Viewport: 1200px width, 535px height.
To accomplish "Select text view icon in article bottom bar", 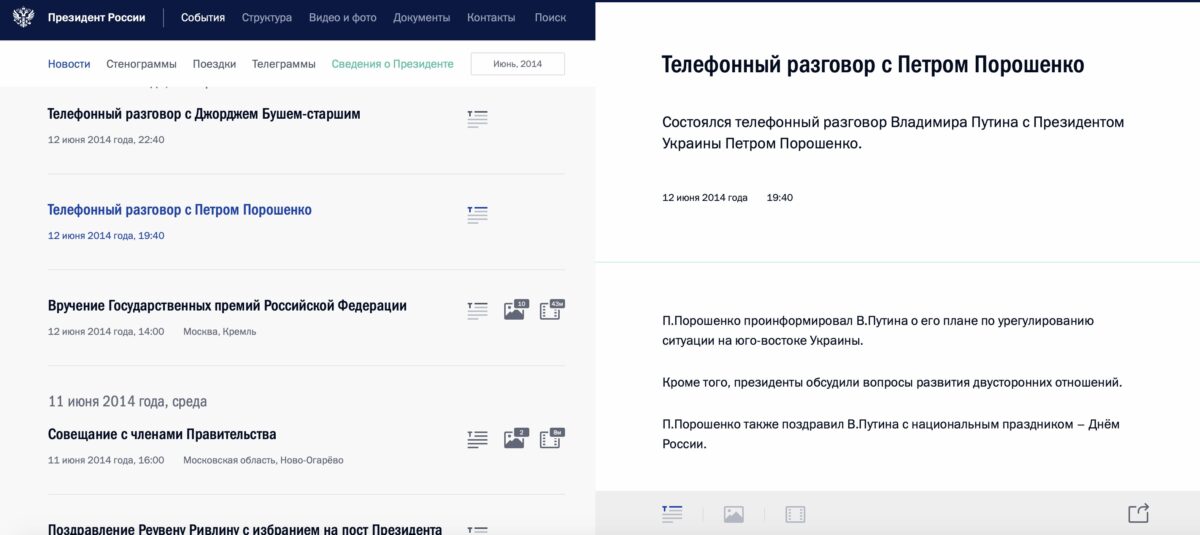I will coord(672,514).
